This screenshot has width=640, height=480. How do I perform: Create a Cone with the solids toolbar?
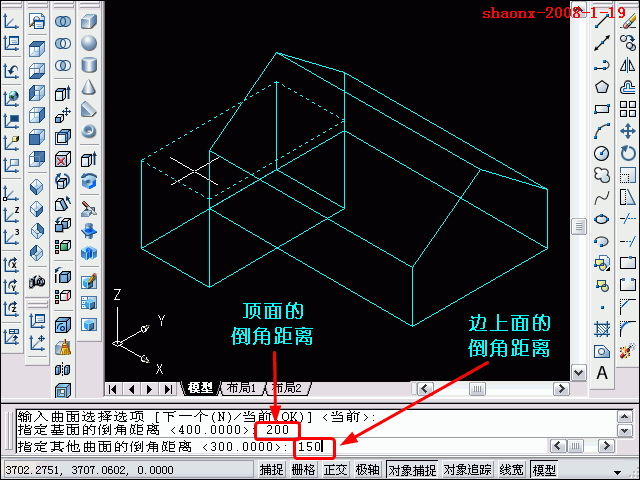click(x=89, y=87)
